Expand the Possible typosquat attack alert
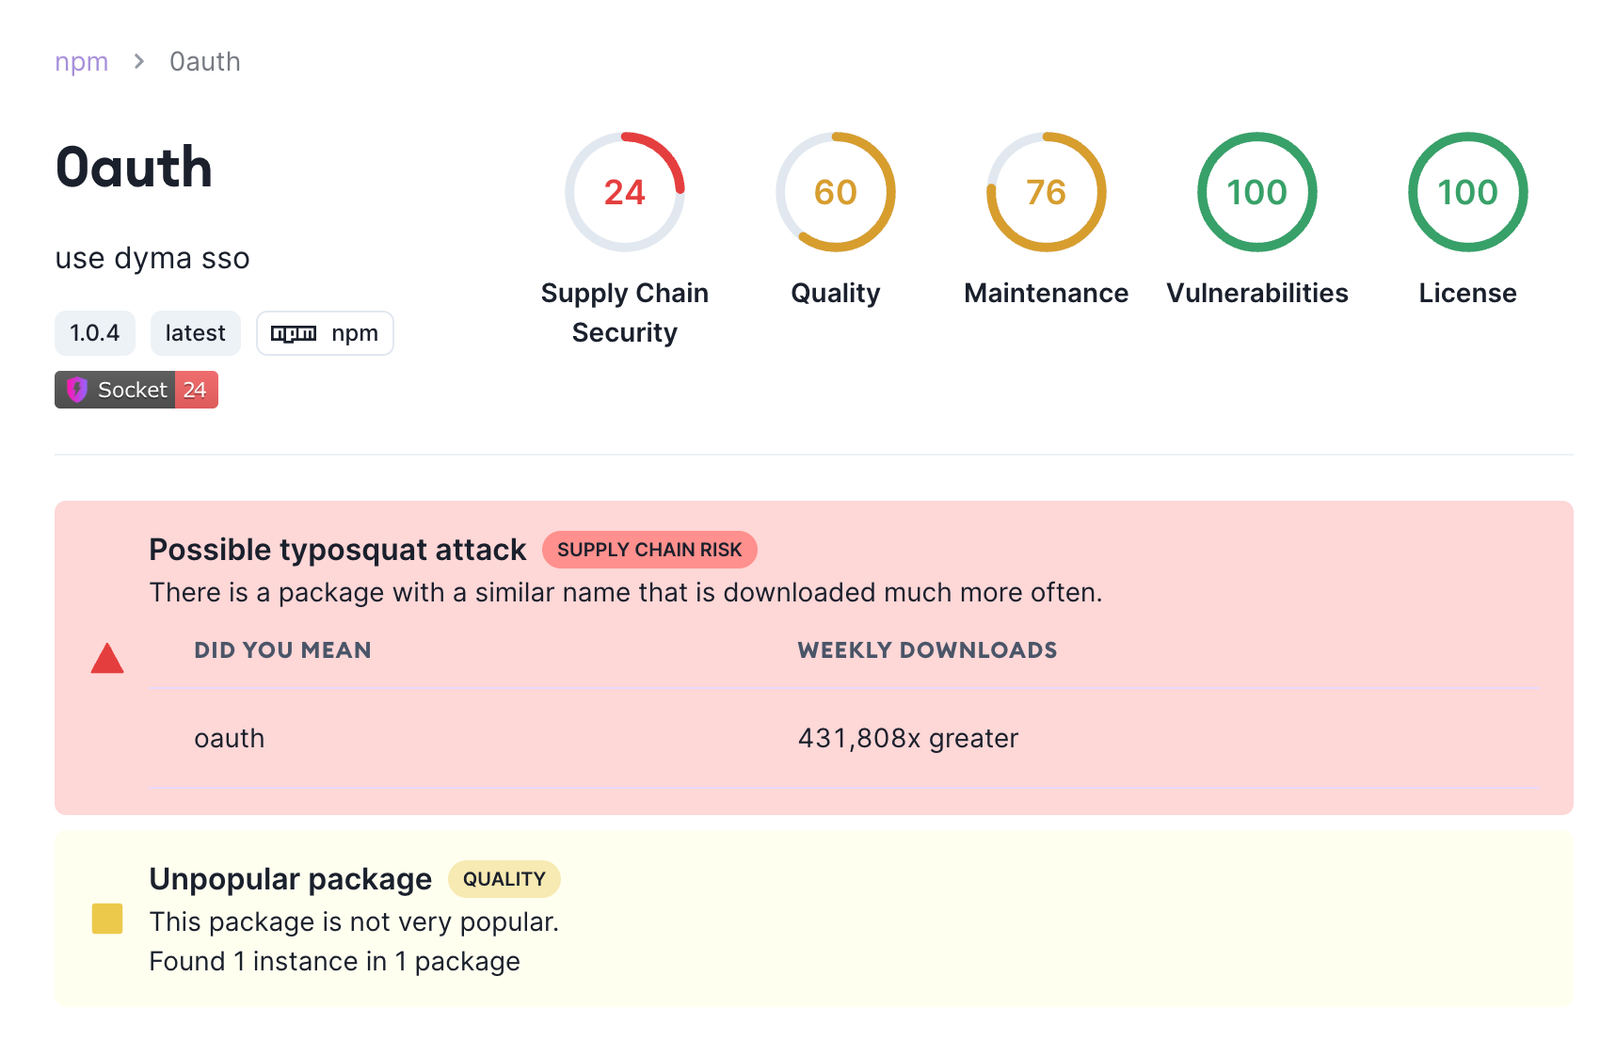Image resolution: width=1600 pixels, height=1041 pixels. point(337,550)
